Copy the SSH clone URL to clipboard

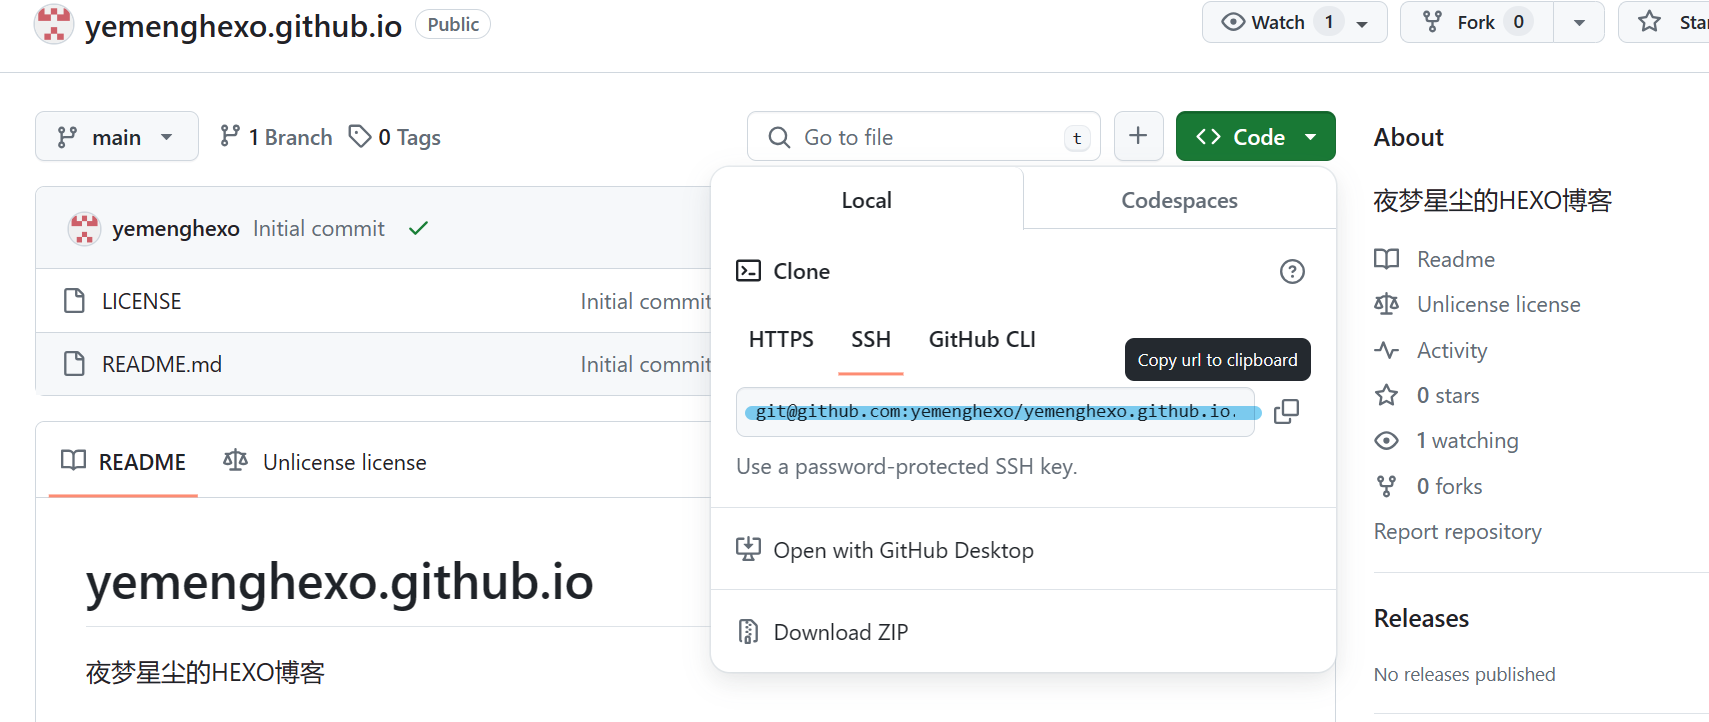pyautogui.click(x=1286, y=411)
